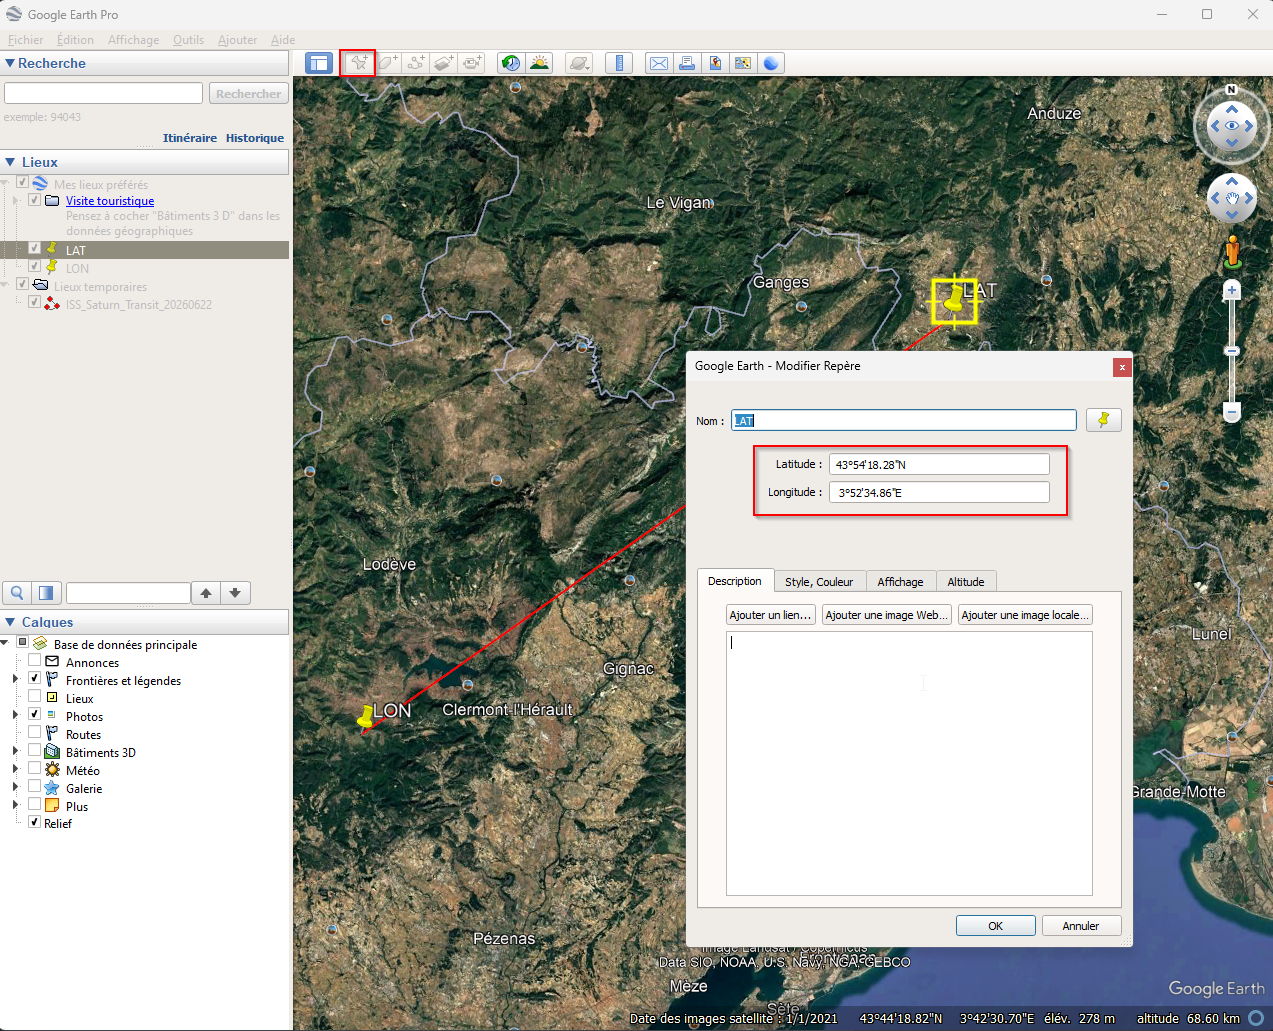
Task: Switch to the Altitude tab
Action: (966, 582)
